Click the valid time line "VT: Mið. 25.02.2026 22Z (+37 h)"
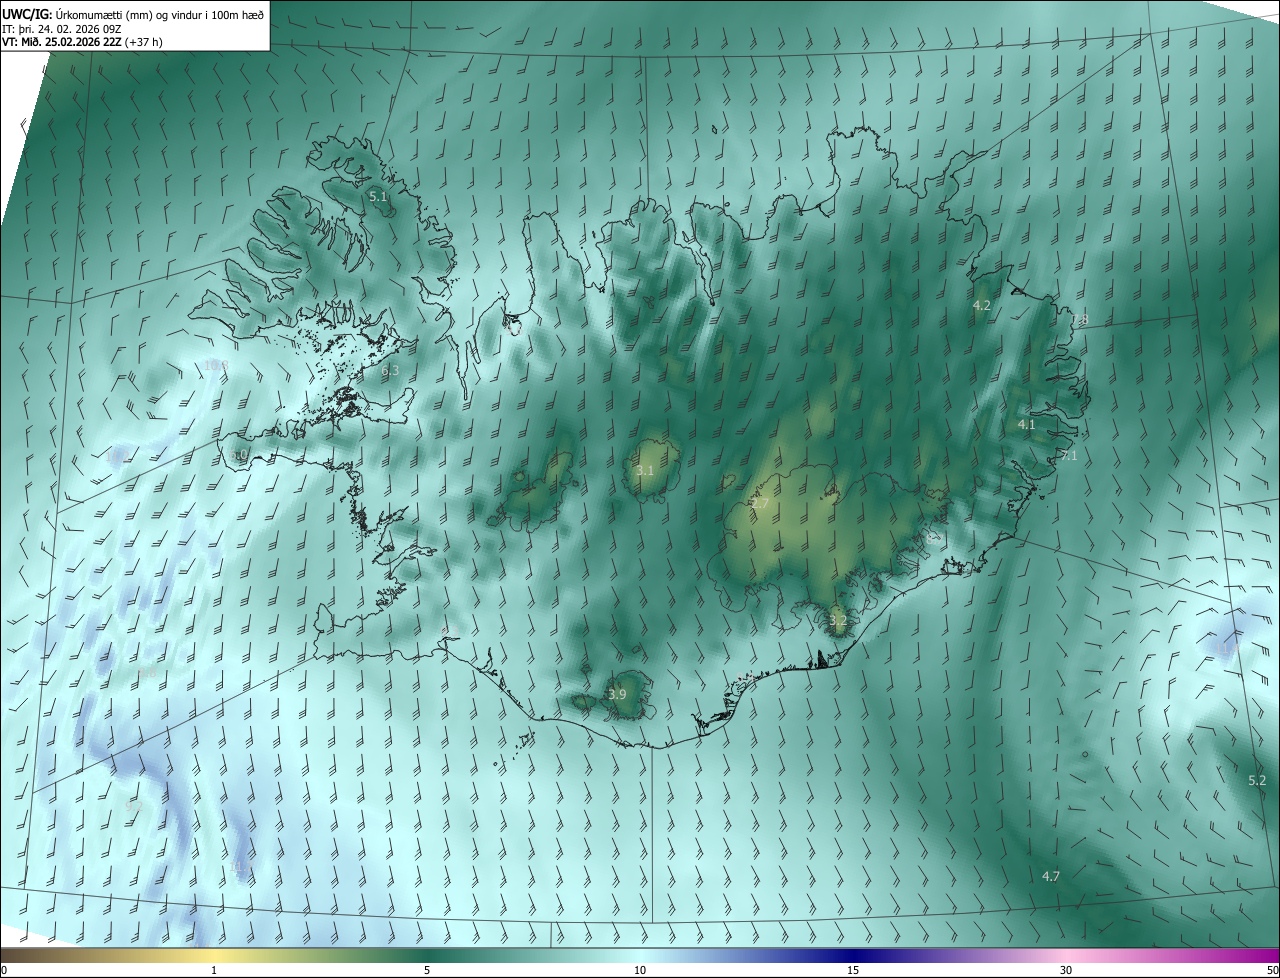Image resolution: width=1280 pixels, height=978 pixels. (82, 42)
